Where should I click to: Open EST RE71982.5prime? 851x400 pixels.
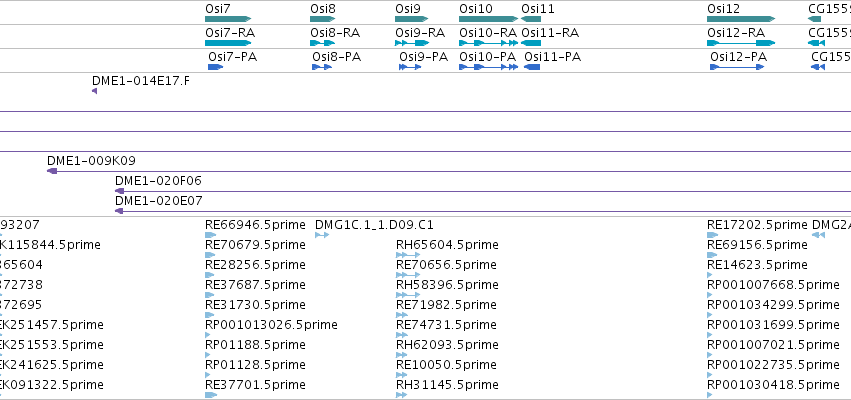click(447, 304)
